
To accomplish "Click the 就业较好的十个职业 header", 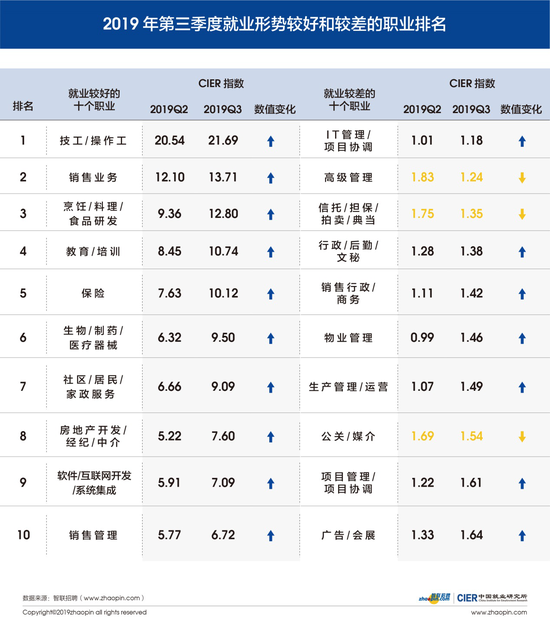I will coord(94,100).
